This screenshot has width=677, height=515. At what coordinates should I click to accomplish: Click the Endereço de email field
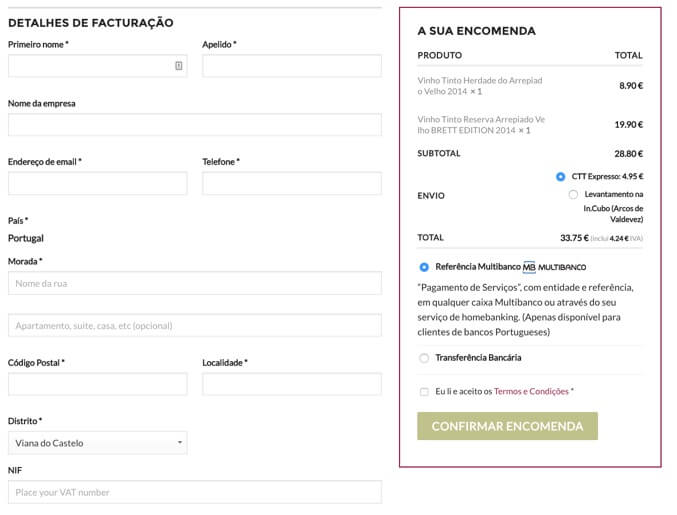[x=97, y=184]
